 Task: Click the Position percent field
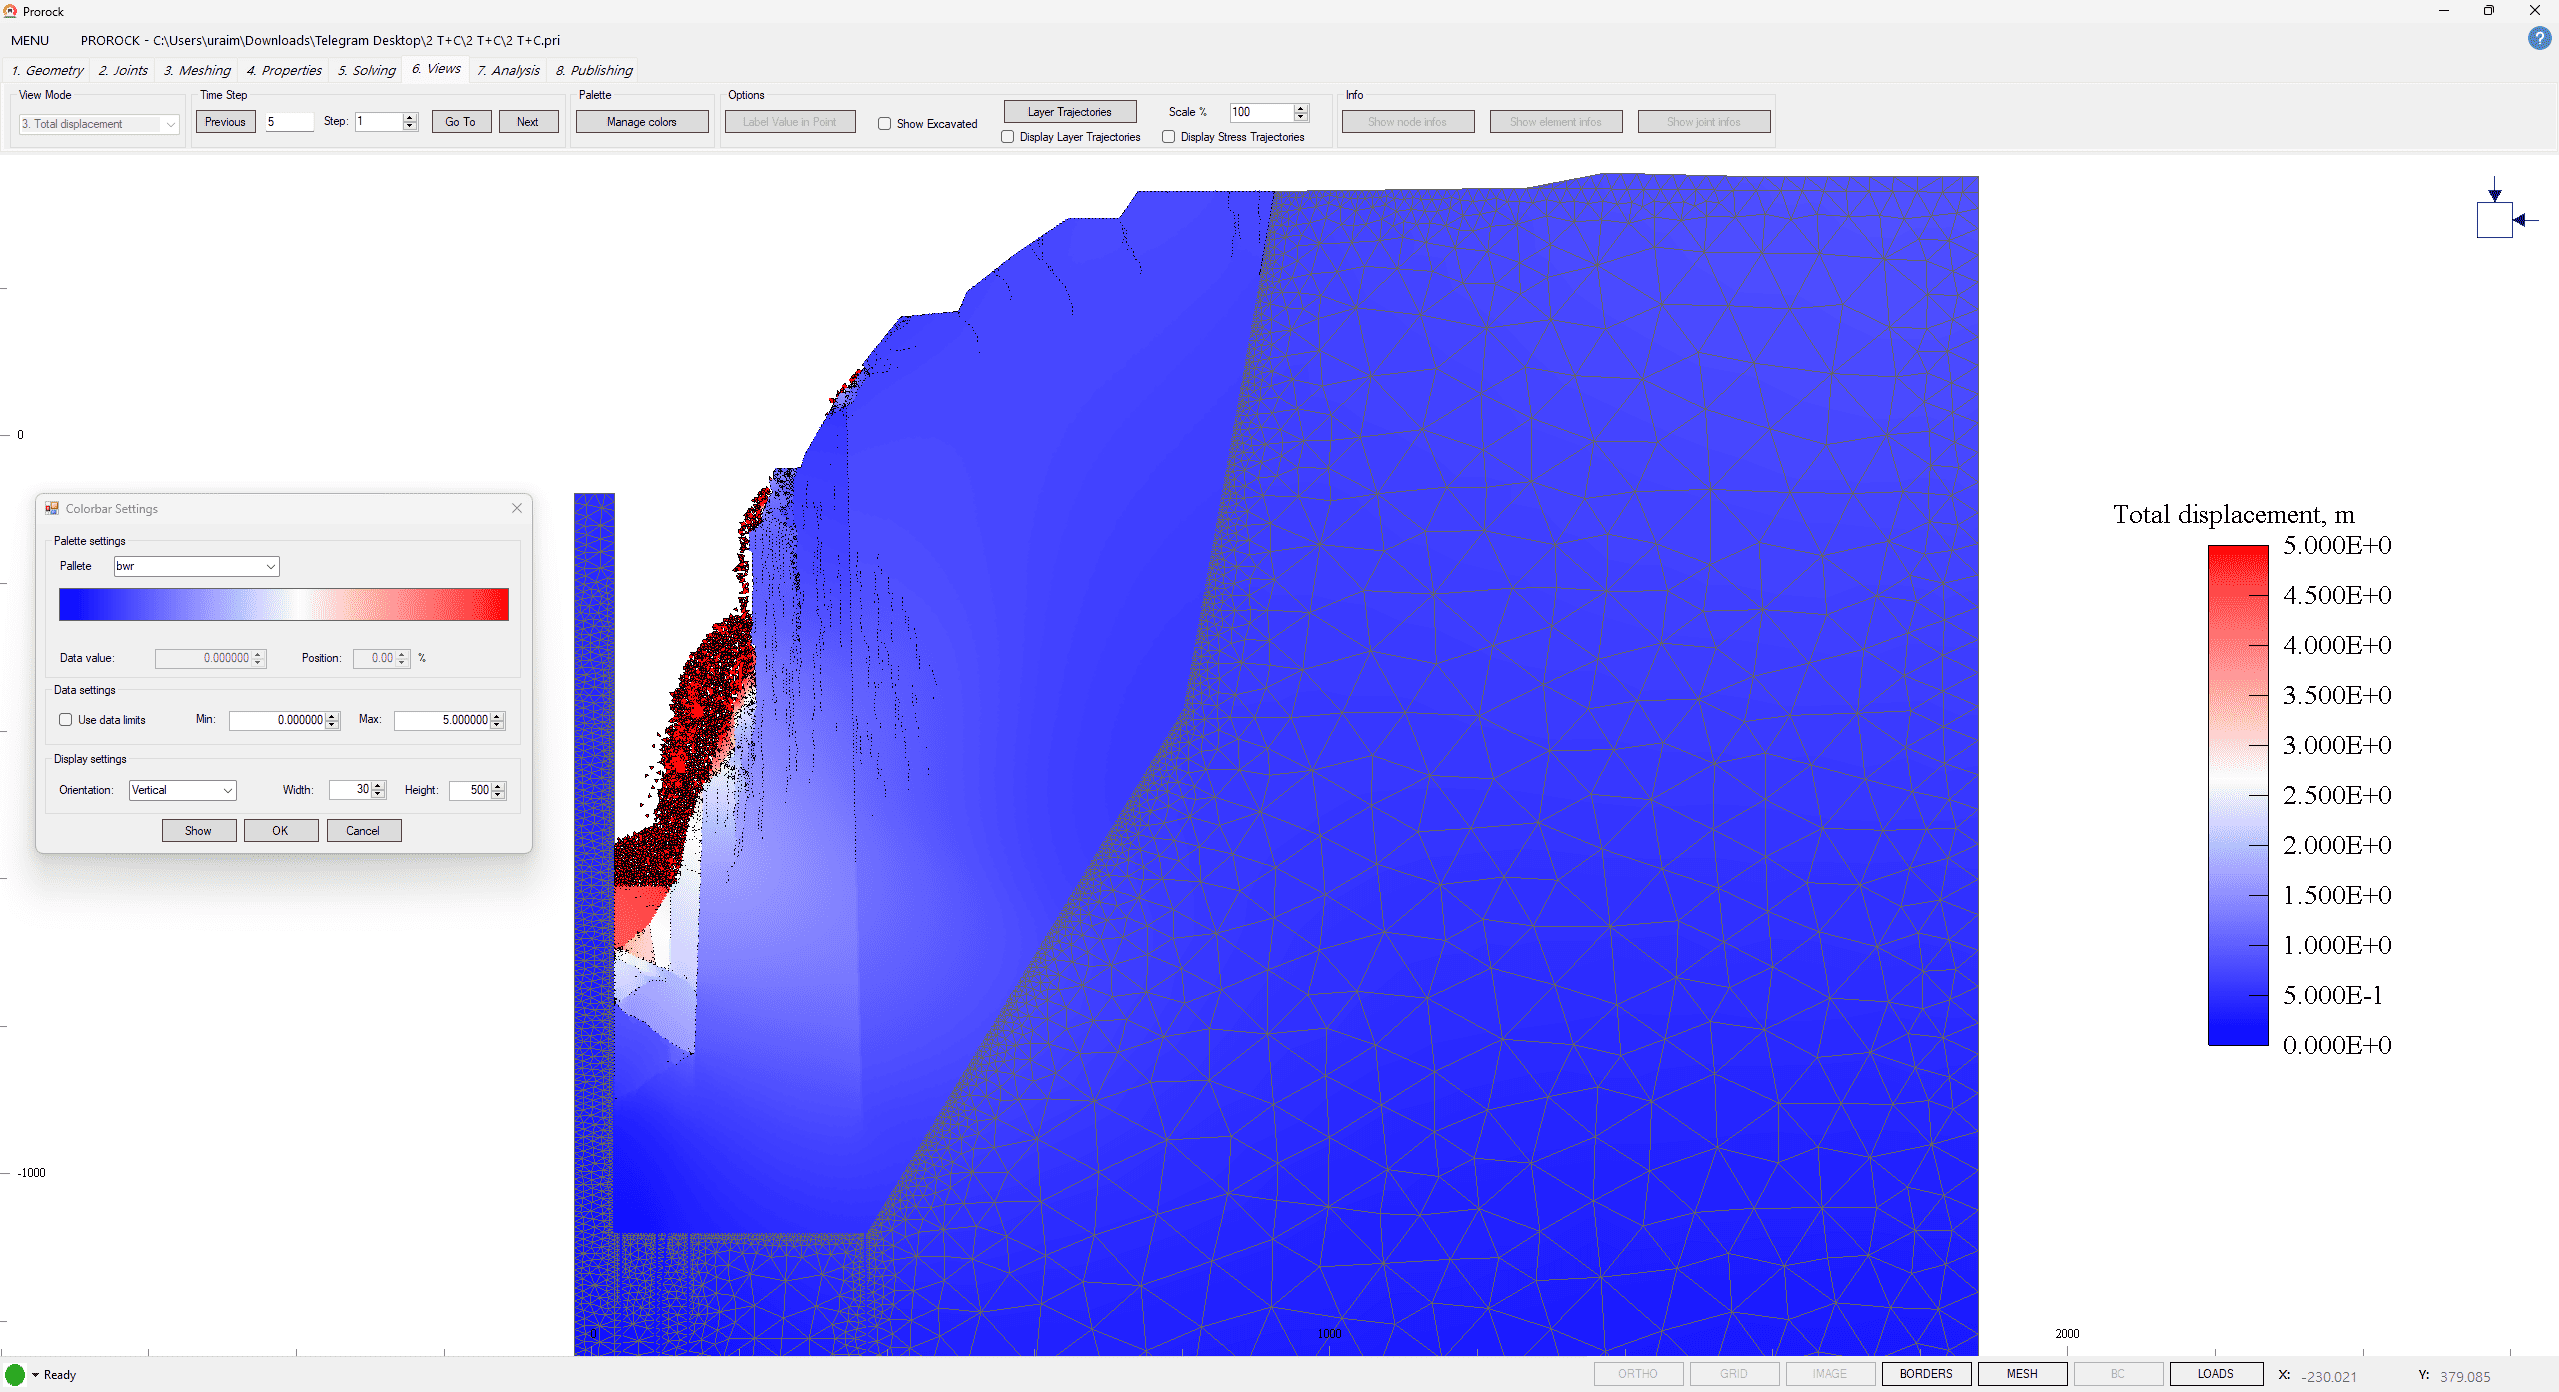[374, 658]
